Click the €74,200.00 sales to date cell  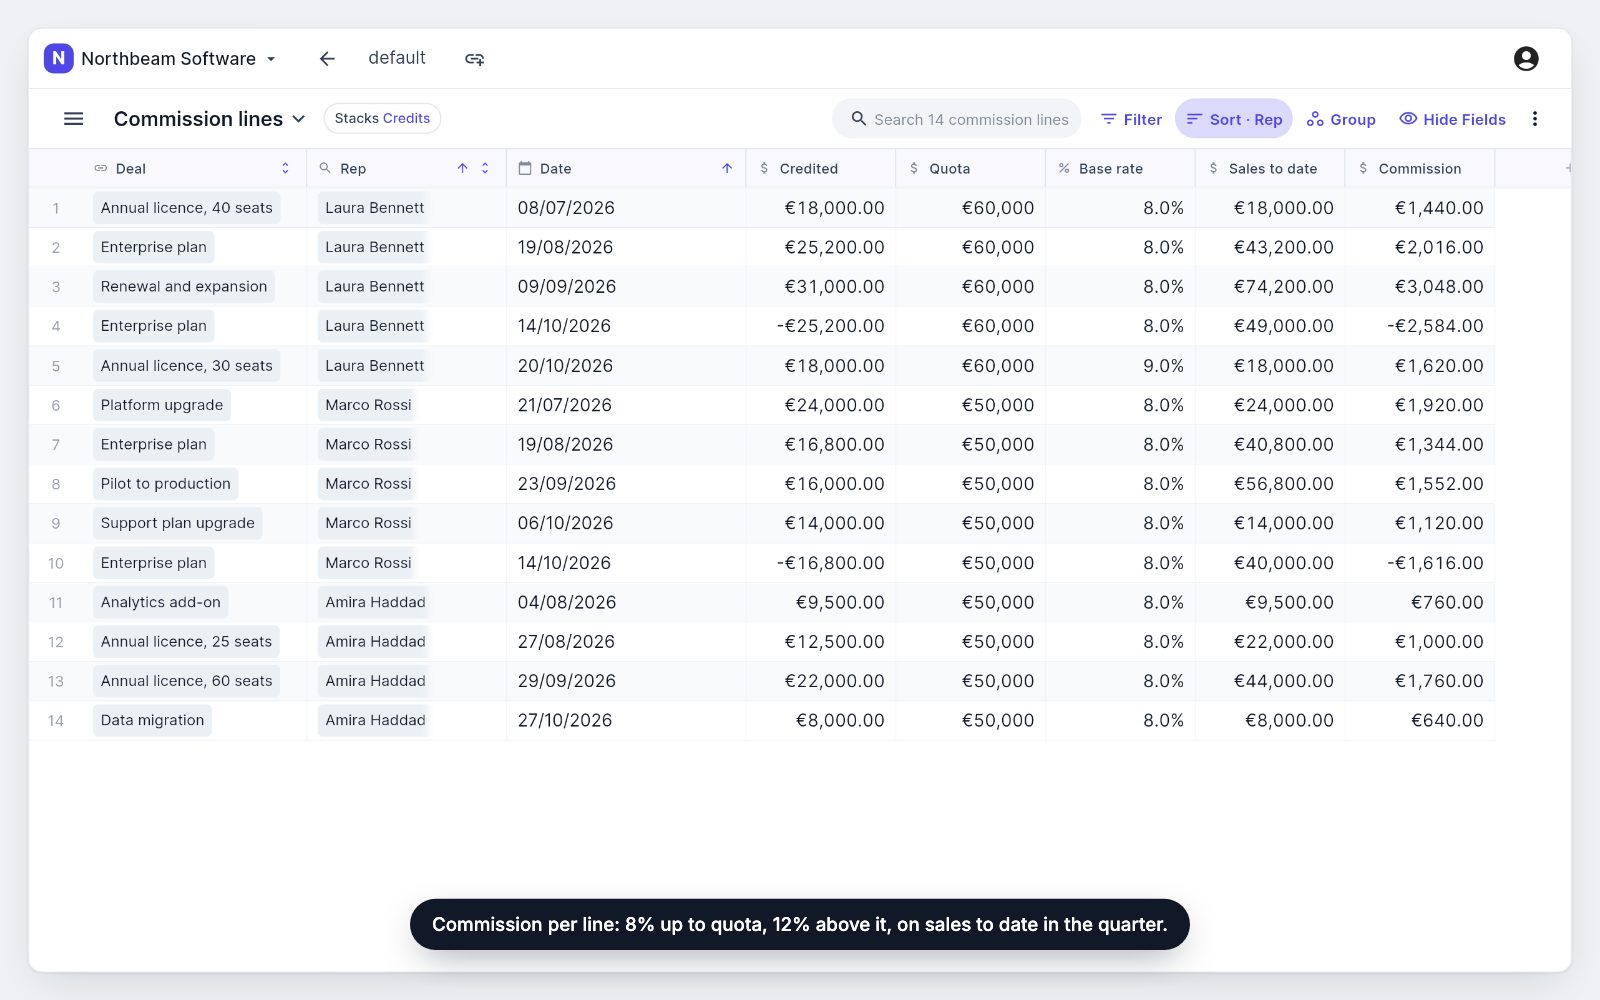click(x=1270, y=287)
